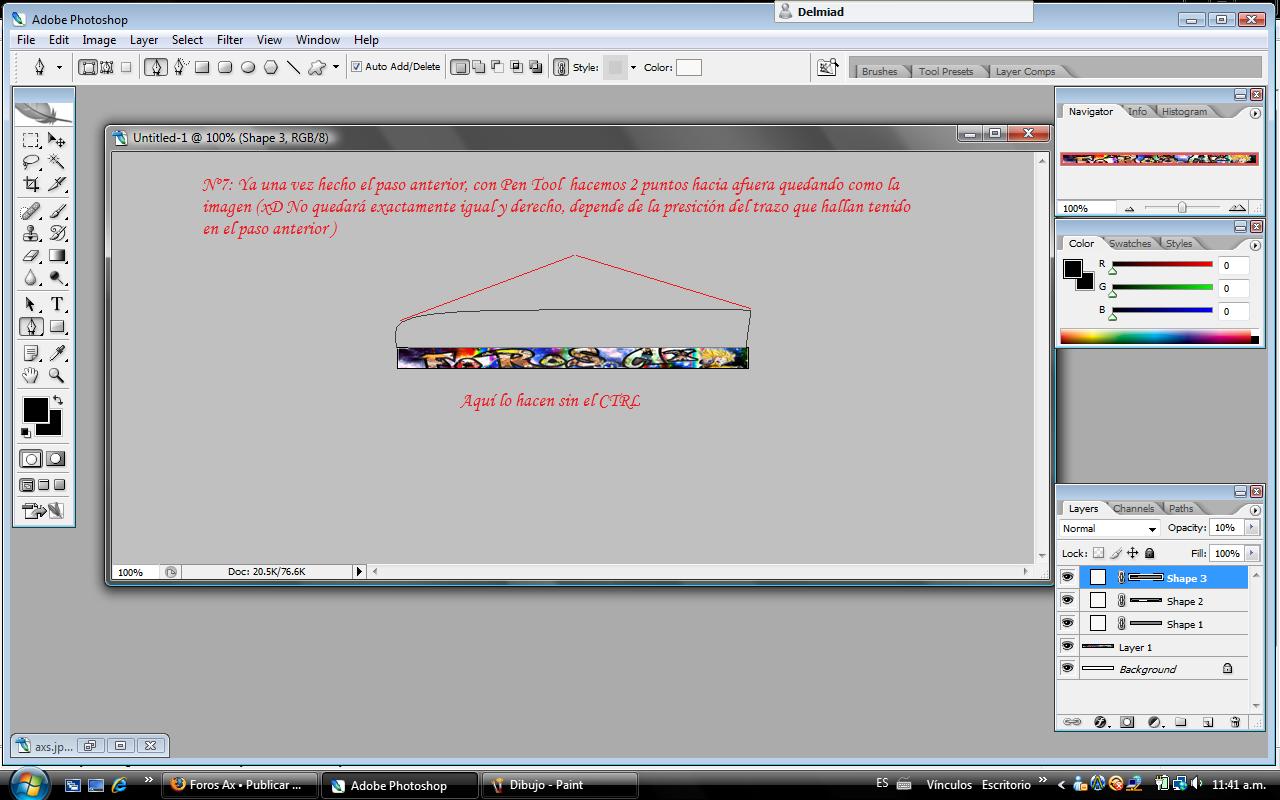Select the Rectangular Marquee tool

(x=31, y=140)
